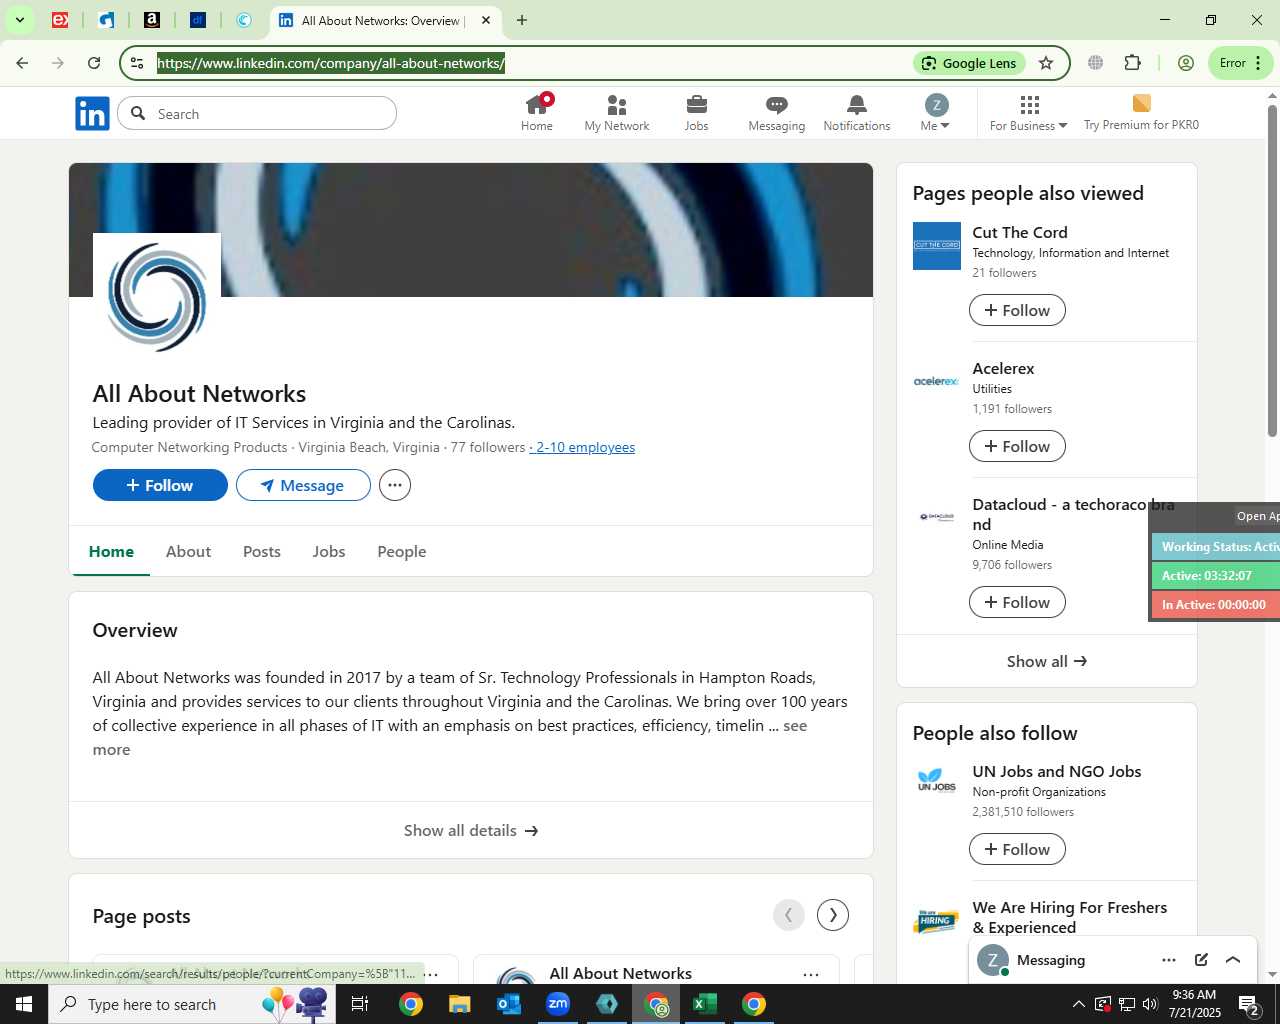Switch to the People tab
This screenshot has width=1280, height=1024.
[x=402, y=551]
